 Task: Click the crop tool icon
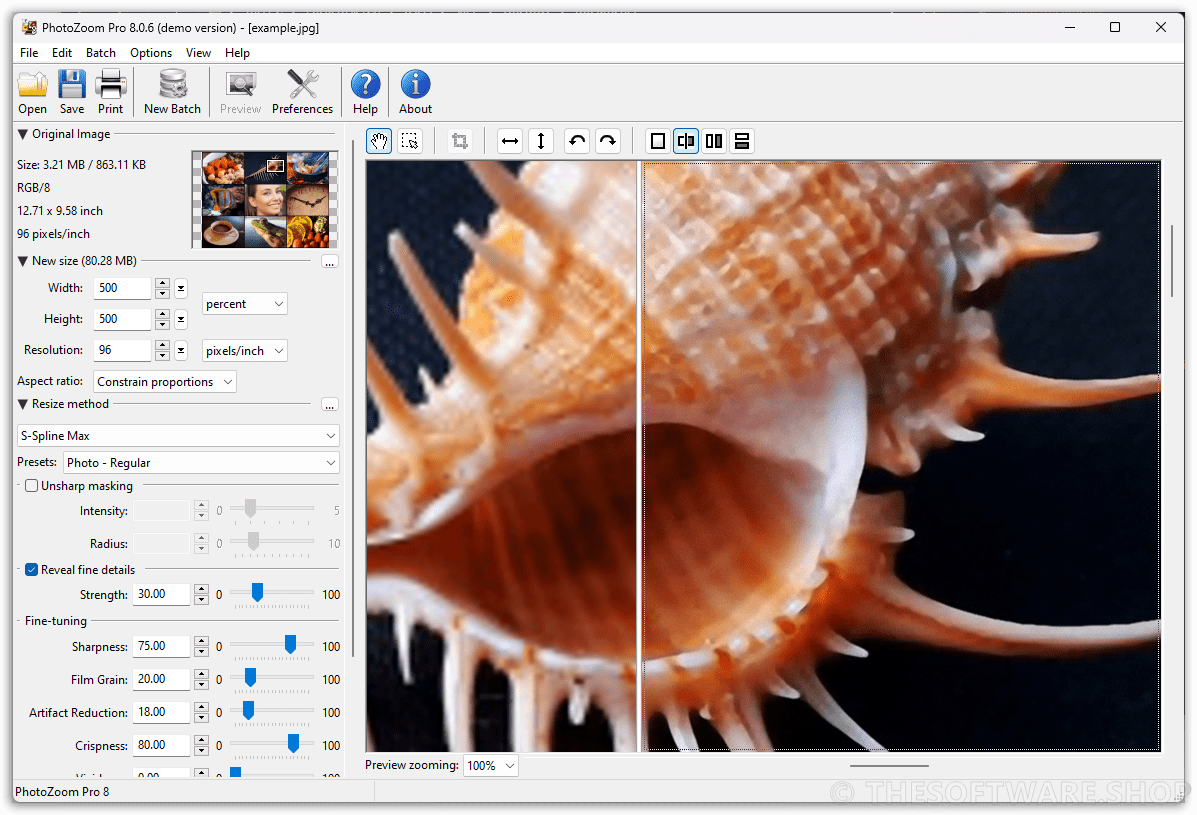coord(460,141)
